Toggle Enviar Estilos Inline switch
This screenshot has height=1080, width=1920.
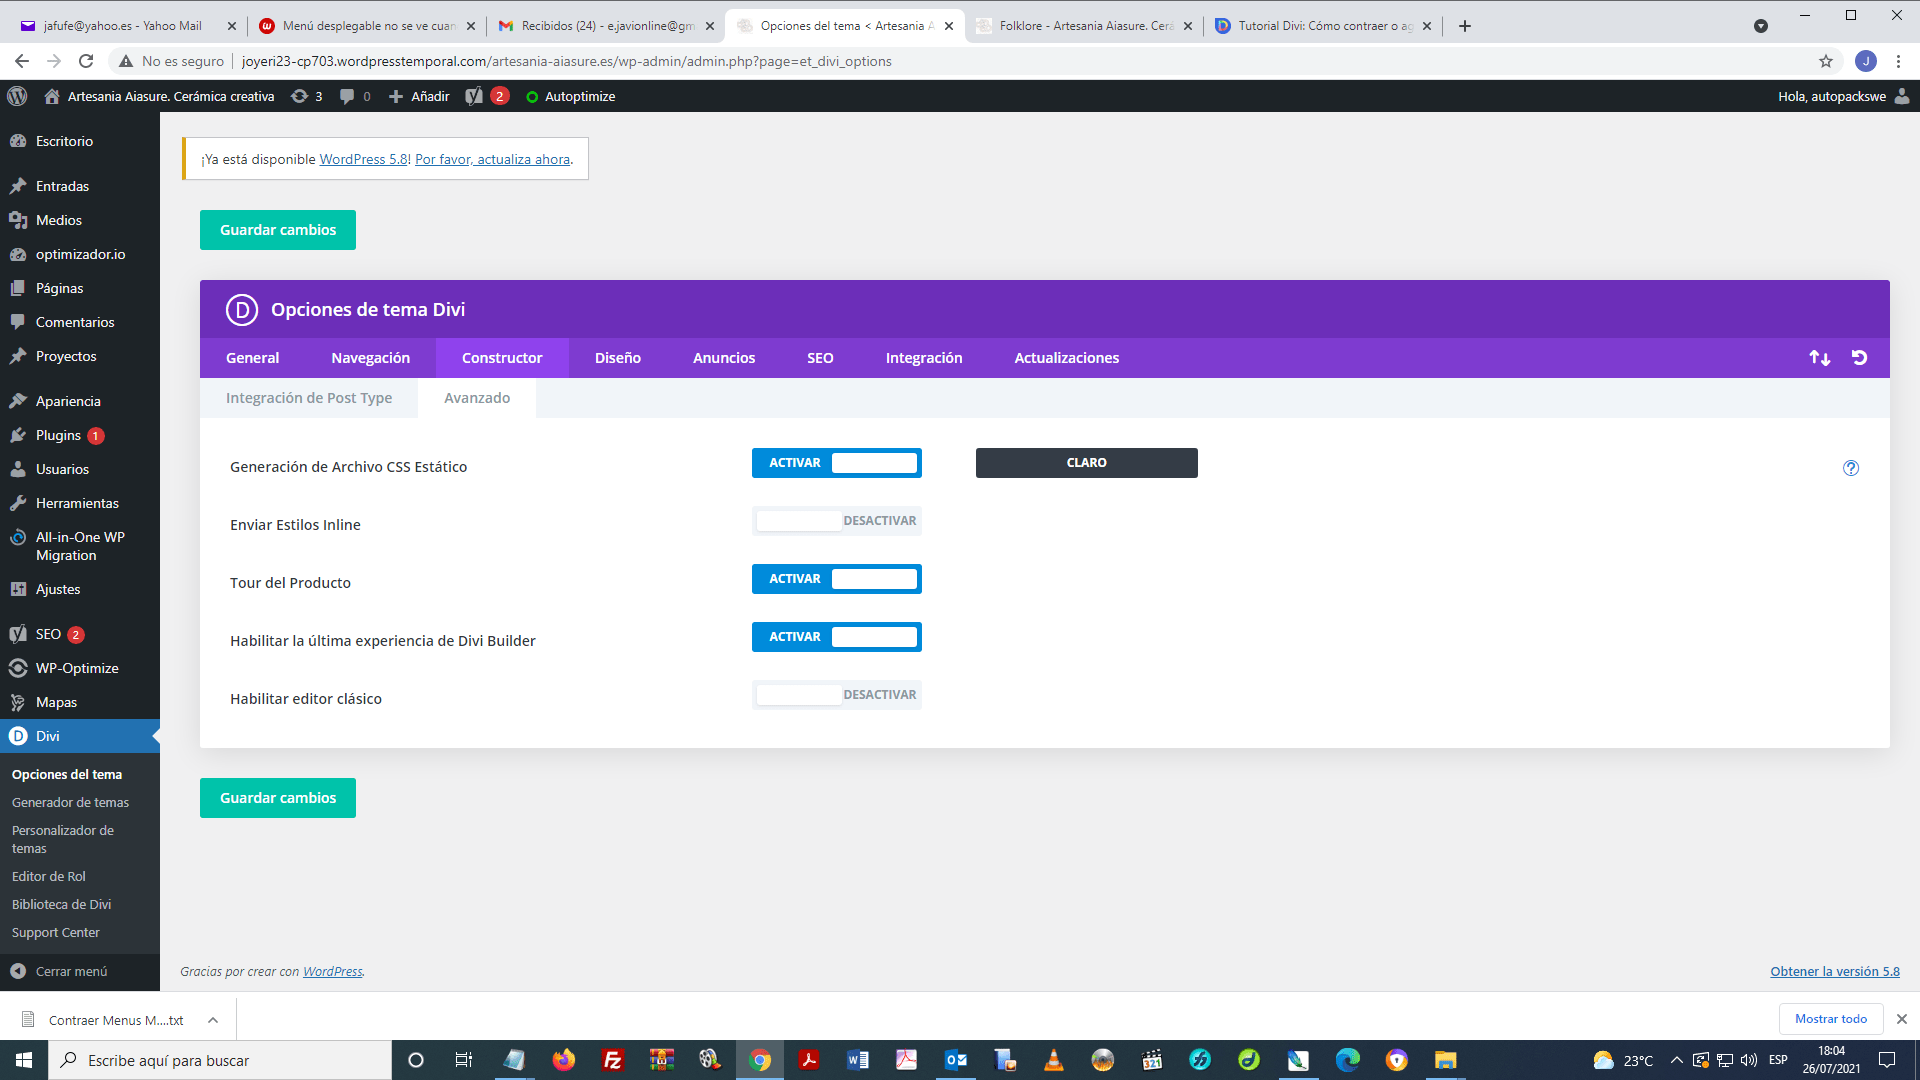tap(837, 521)
